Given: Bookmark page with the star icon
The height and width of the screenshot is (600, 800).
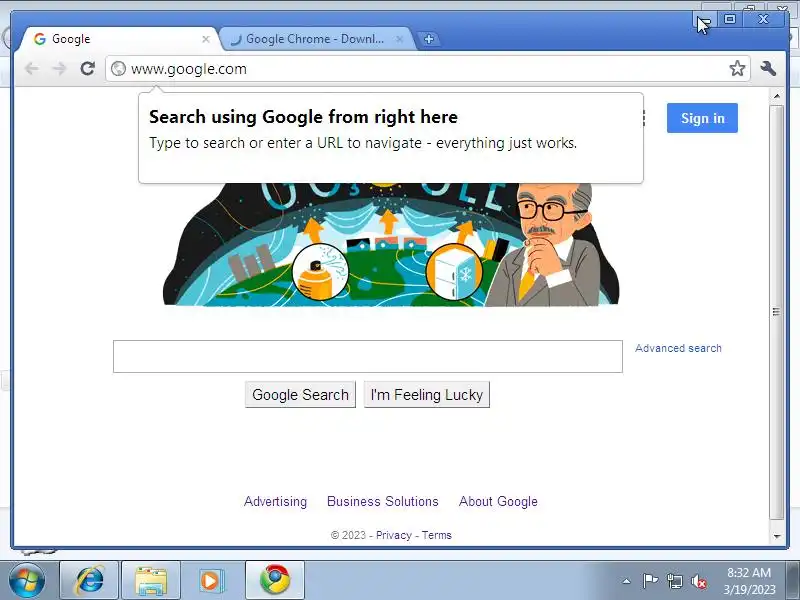Looking at the screenshot, I should click(737, 68).
